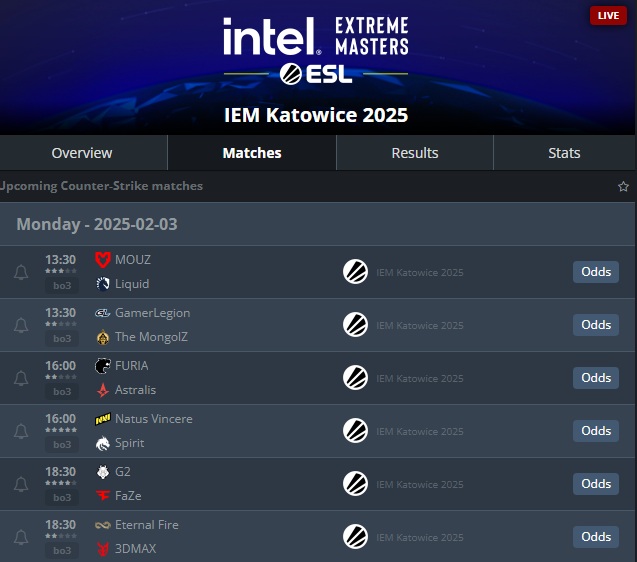Image resolution: width=637 pixels, height=562 pixels.
Task: Click the Astralis team logo
Action: pos(103,390)
